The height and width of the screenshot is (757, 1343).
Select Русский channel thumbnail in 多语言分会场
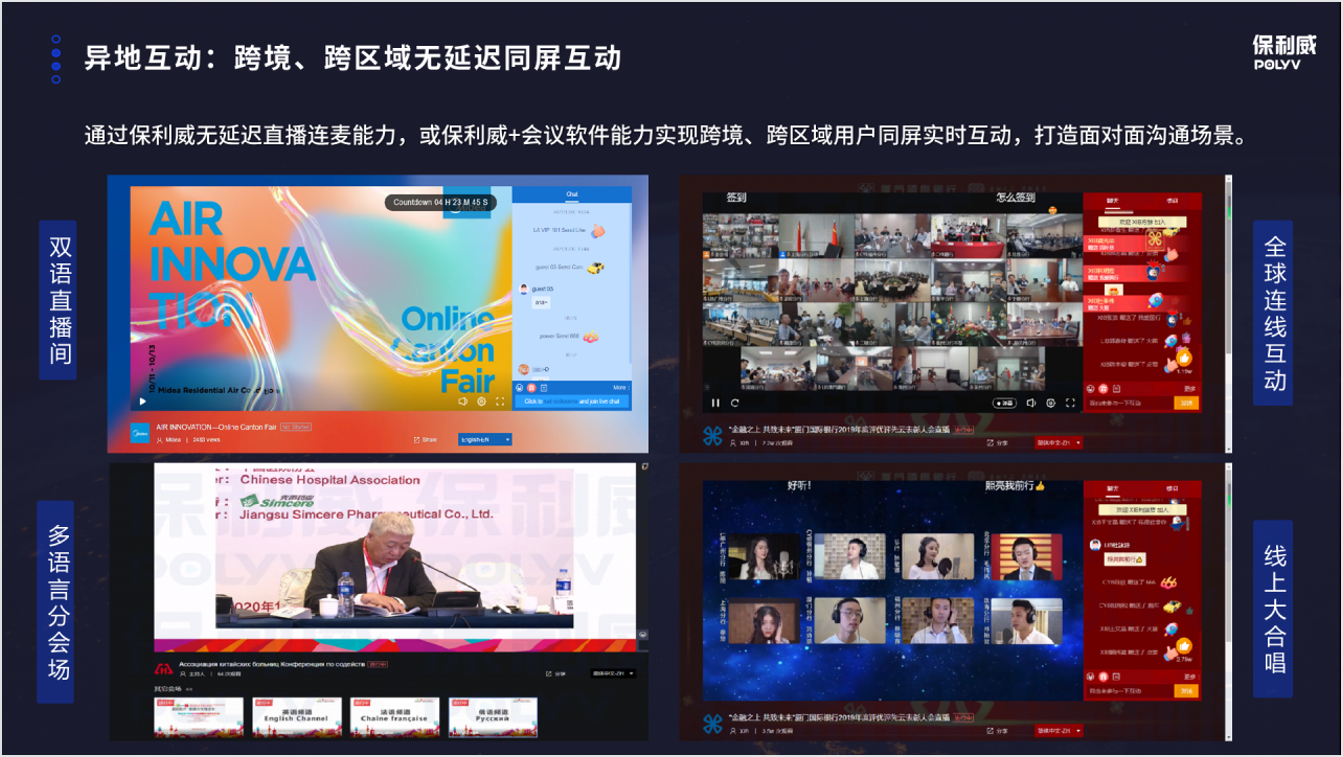pos(493,717)
